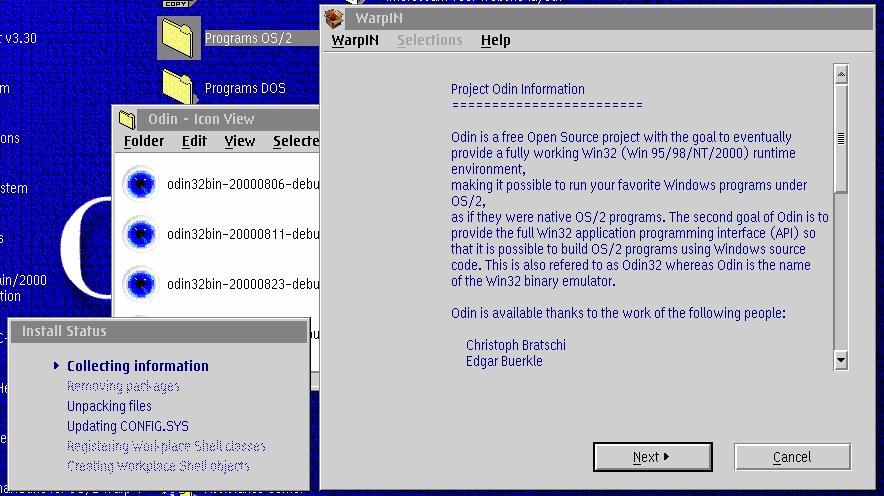Click the Programs OS/2 label on desktop

point(248,38)
